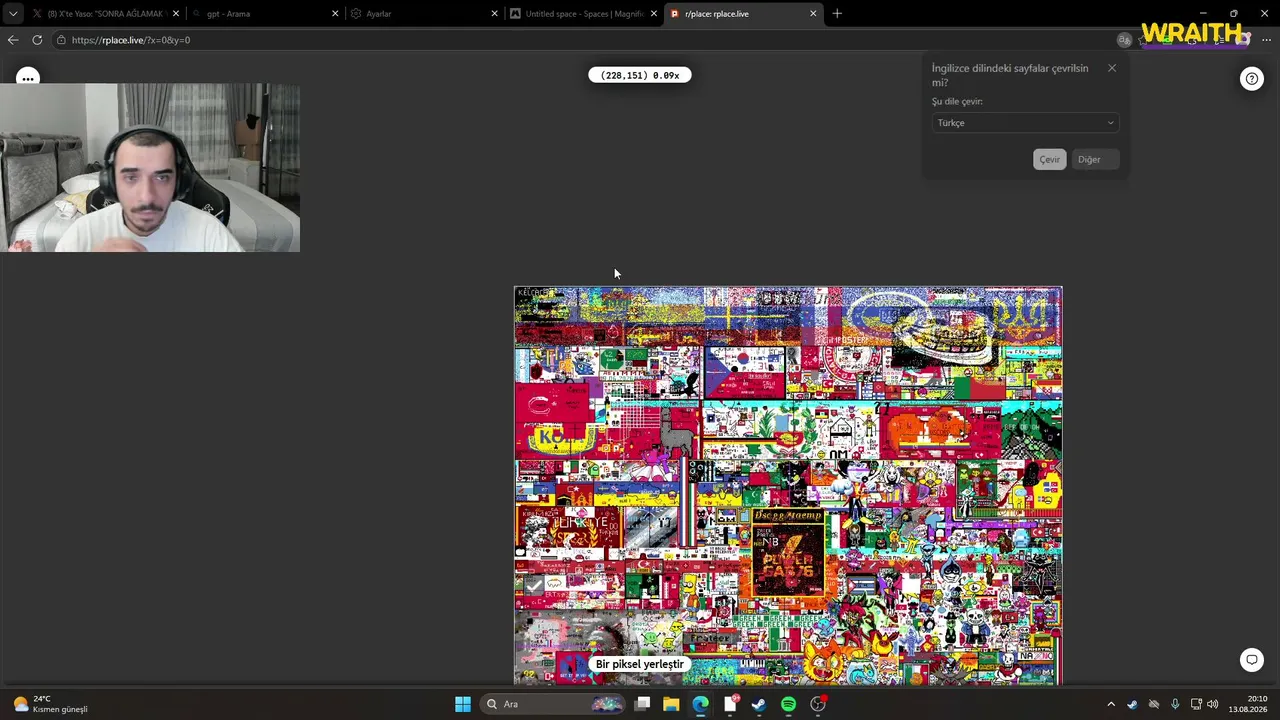Switch to the gpt - Arama tab
Image resolution: width=1280 pixels, height=720 pixels.
tap(264, 14)
